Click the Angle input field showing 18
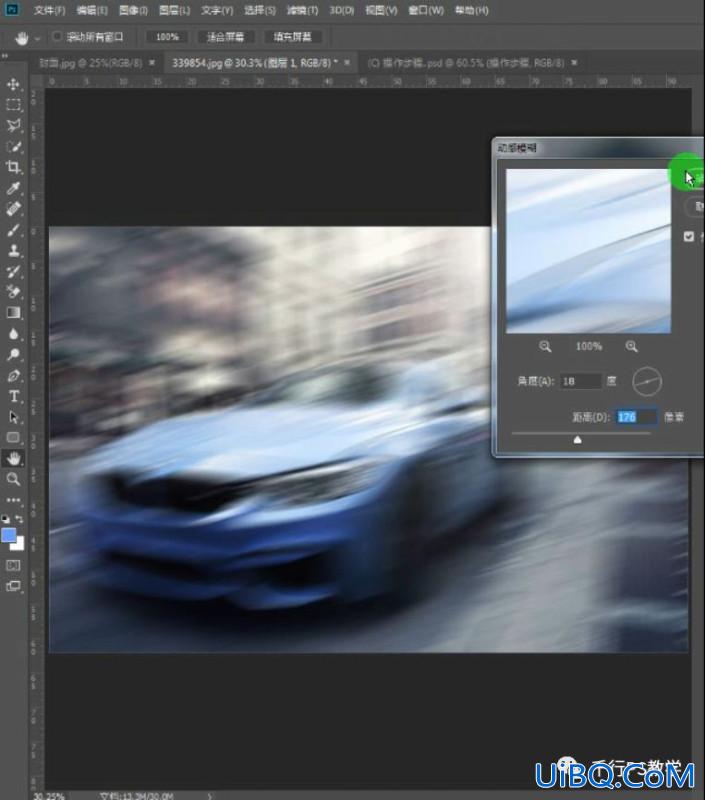 (581, 381)
